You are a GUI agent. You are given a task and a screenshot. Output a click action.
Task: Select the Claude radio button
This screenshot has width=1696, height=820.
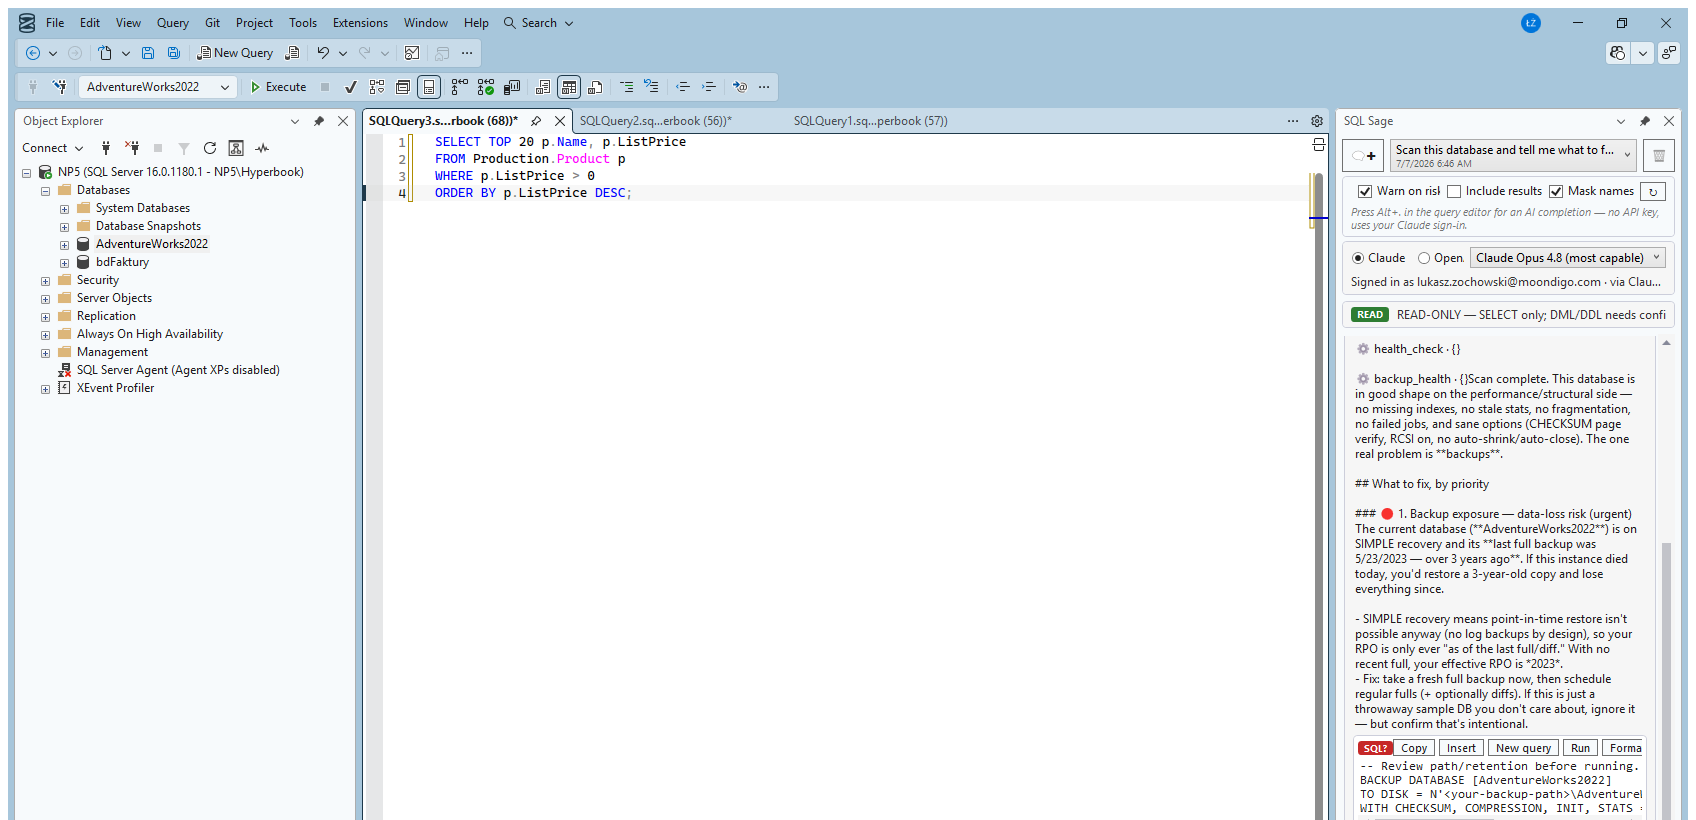pos(1358,258)
